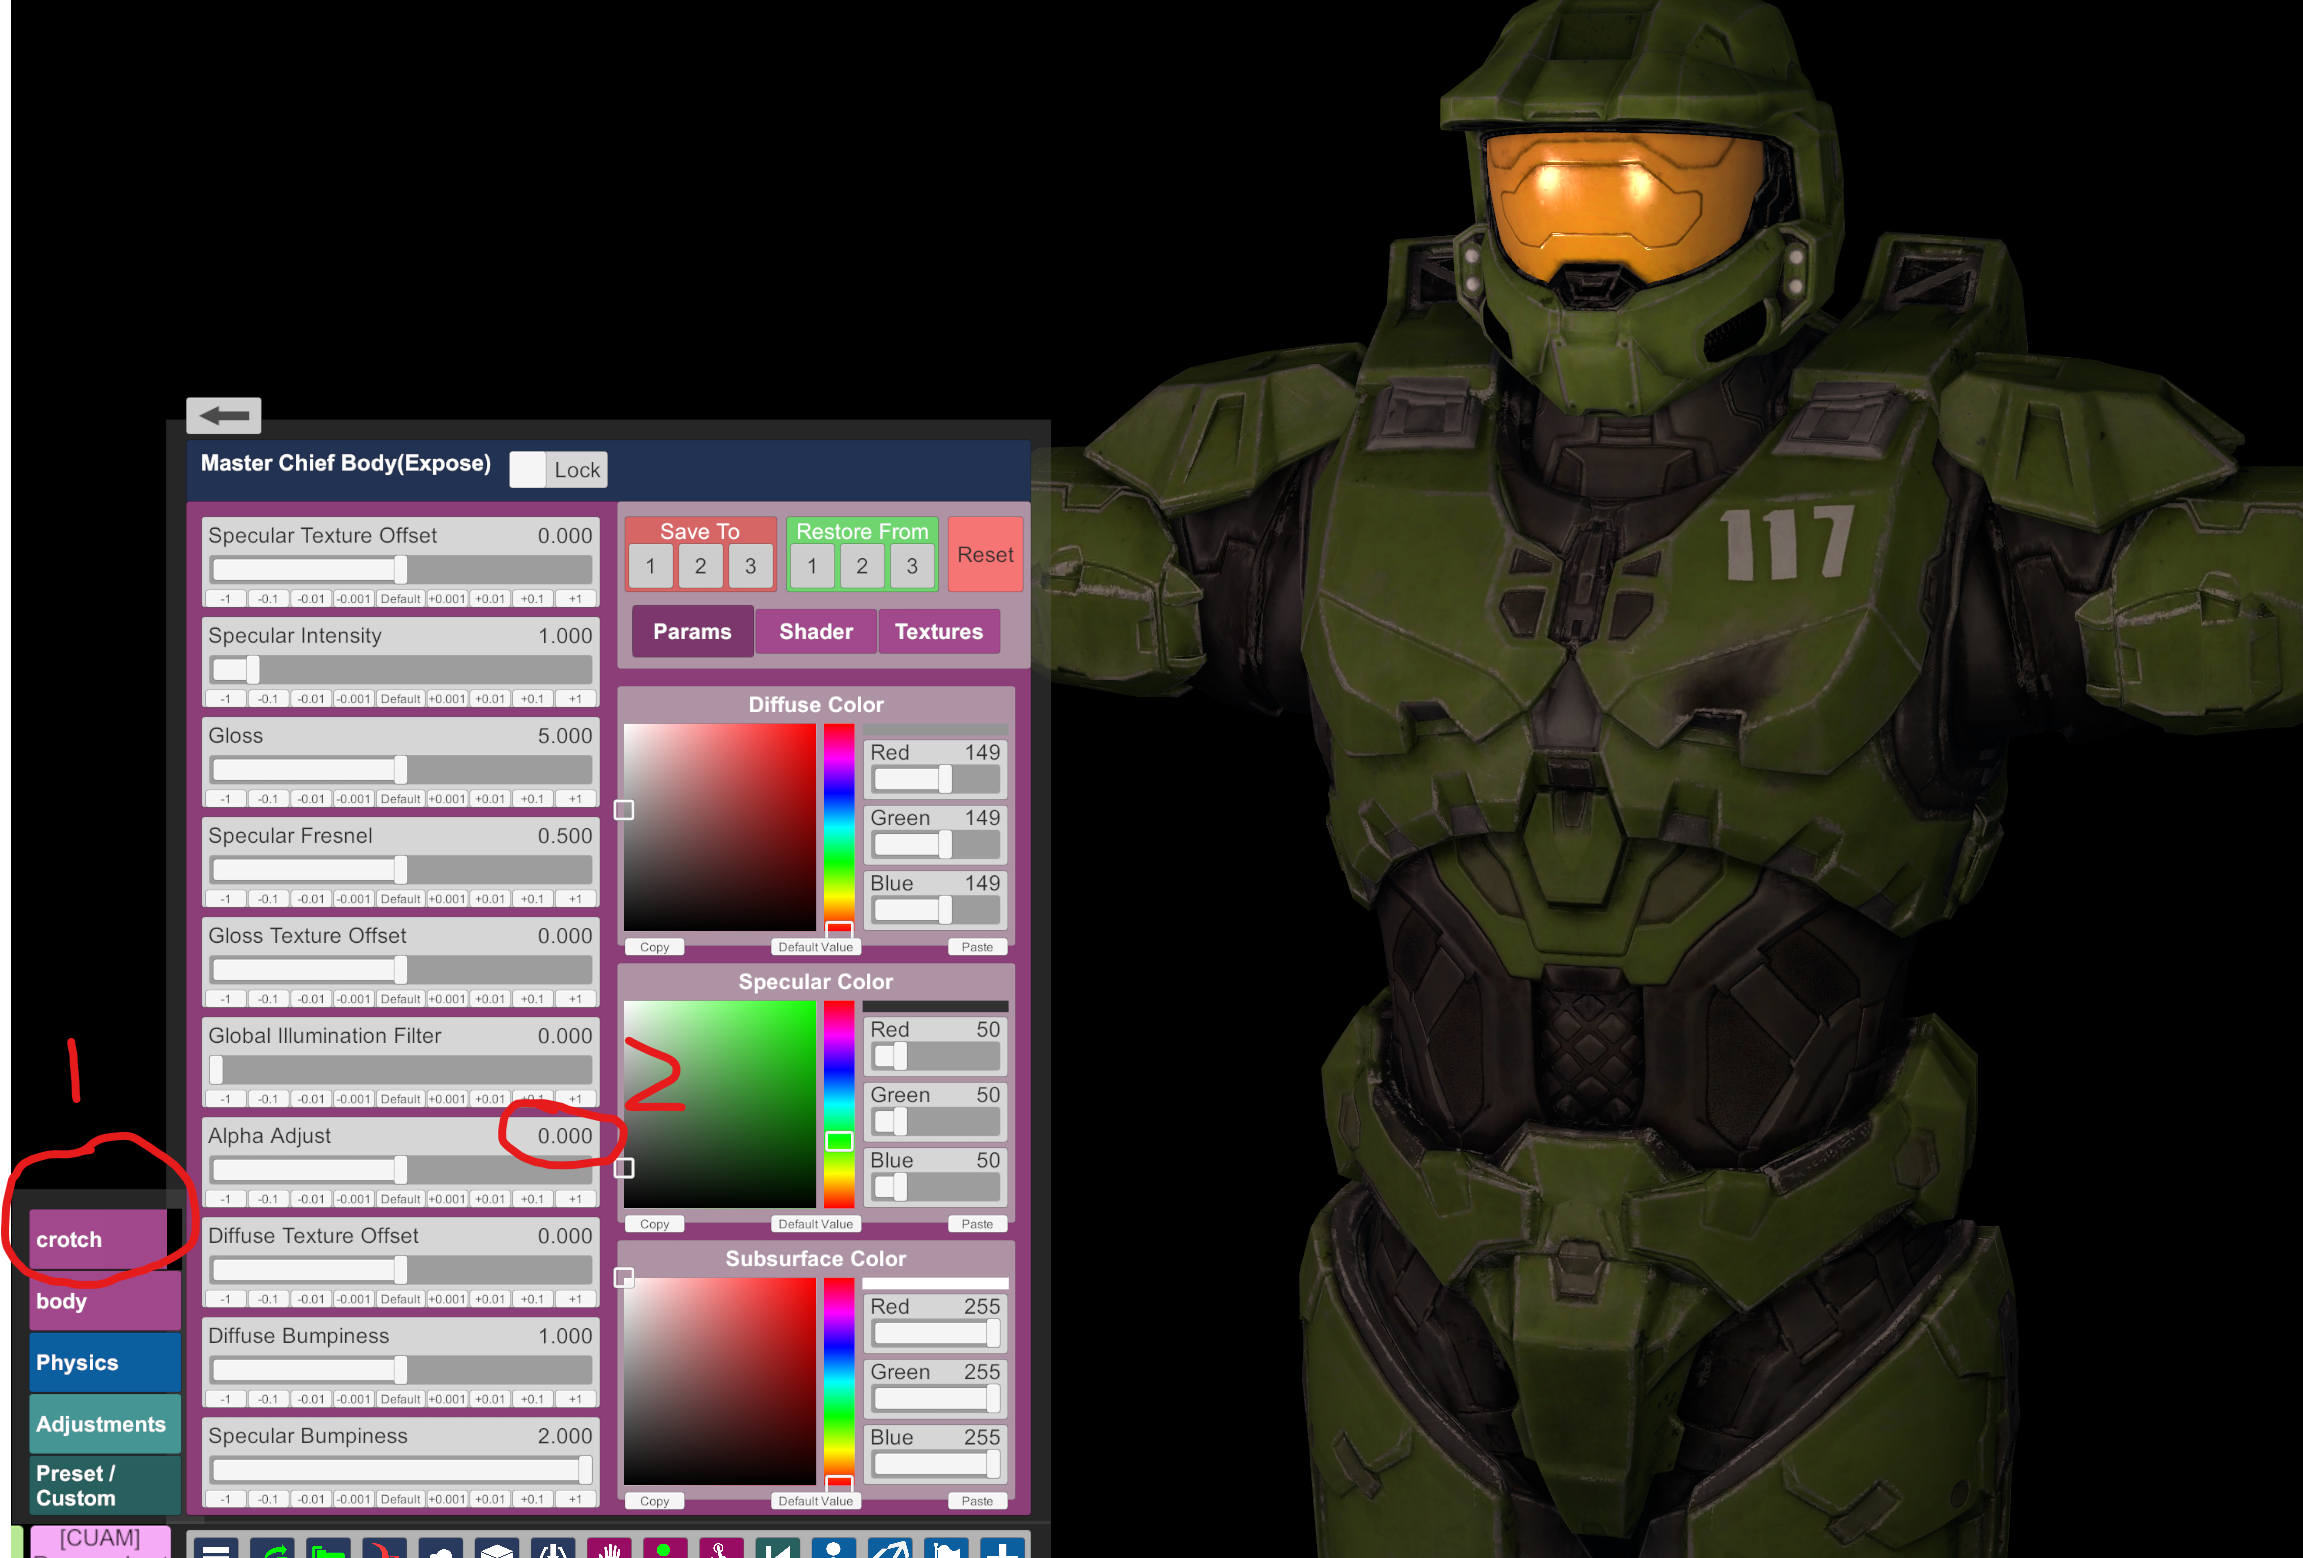Click the Gloss slider handle

pos(401,770)
